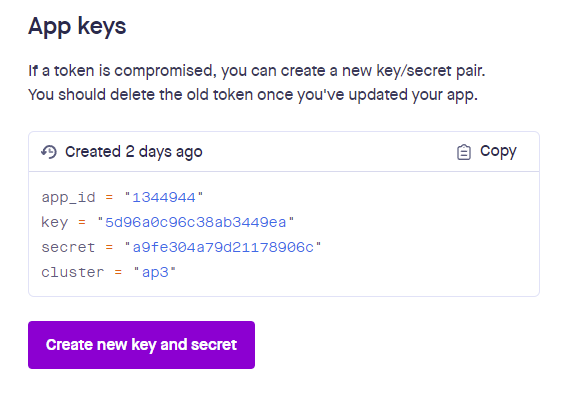Click the app_id variable name
The height and width of the screenshot is (400, 569).
pos(68,198)
